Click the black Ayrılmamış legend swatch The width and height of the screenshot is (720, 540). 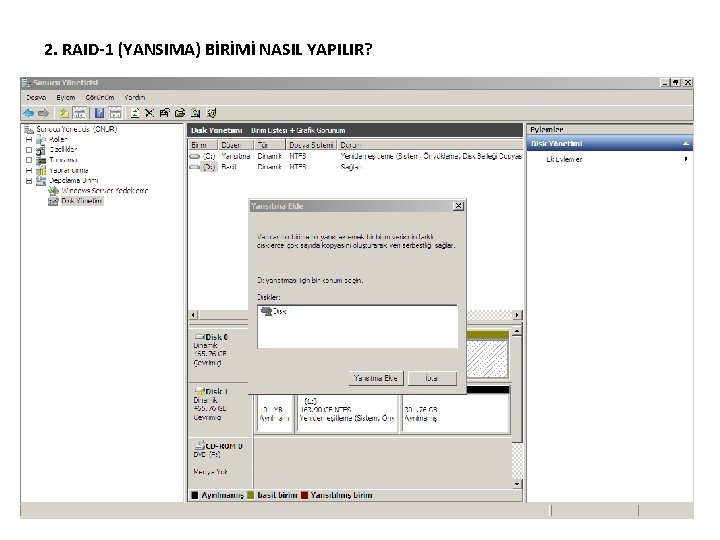pos(195,495)
